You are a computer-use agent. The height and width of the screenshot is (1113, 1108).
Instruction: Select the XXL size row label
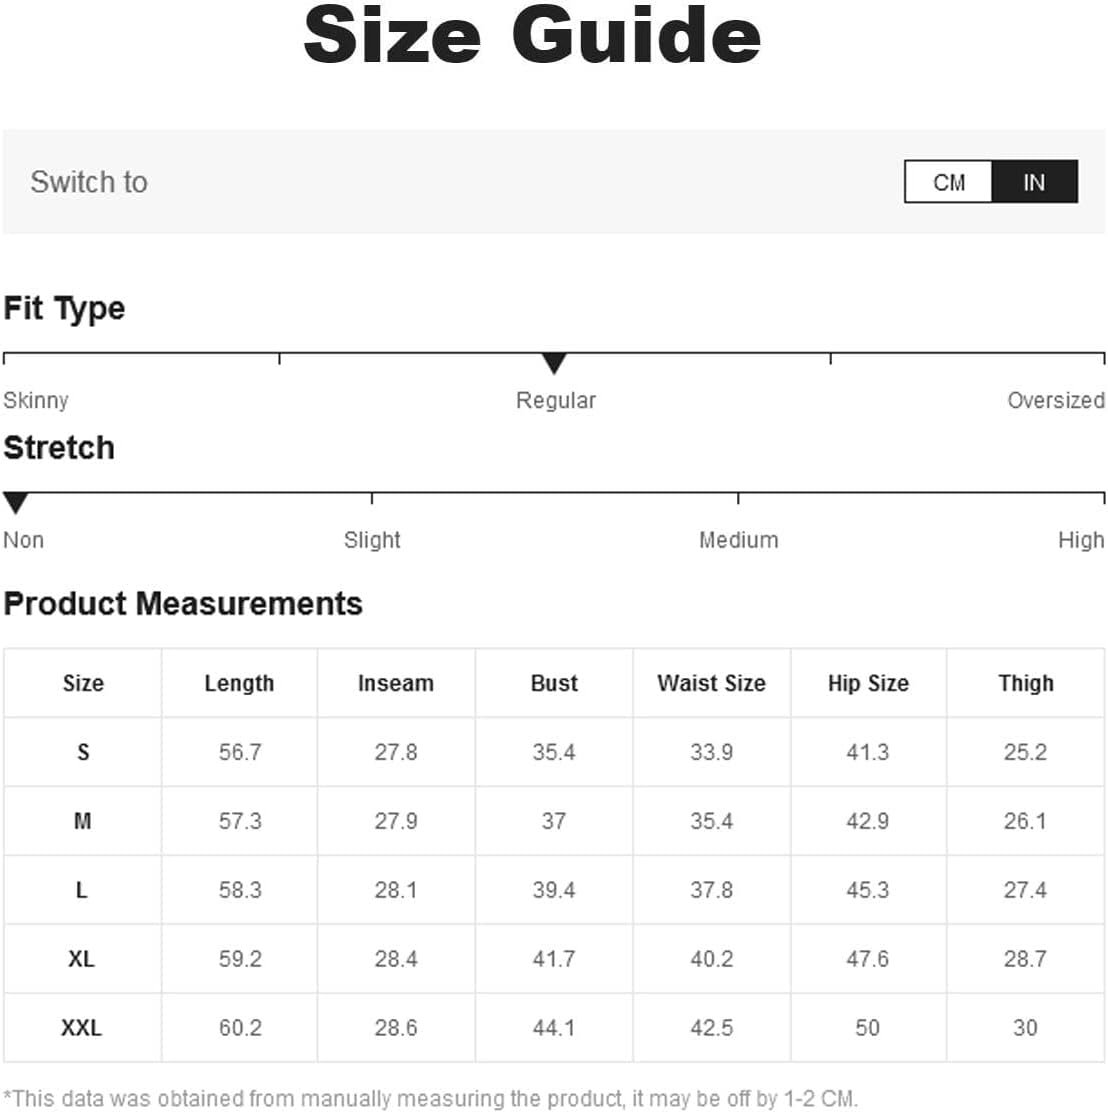click(x=82, y=1028)
